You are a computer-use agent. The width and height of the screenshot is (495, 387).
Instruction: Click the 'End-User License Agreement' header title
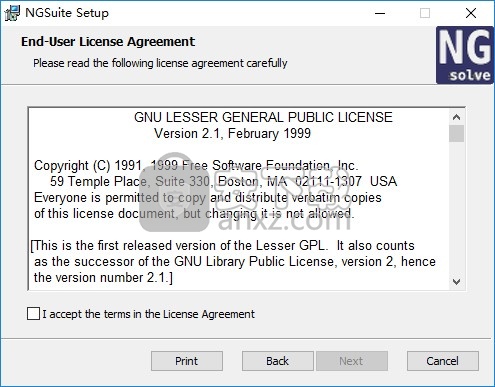pos(108,42)
